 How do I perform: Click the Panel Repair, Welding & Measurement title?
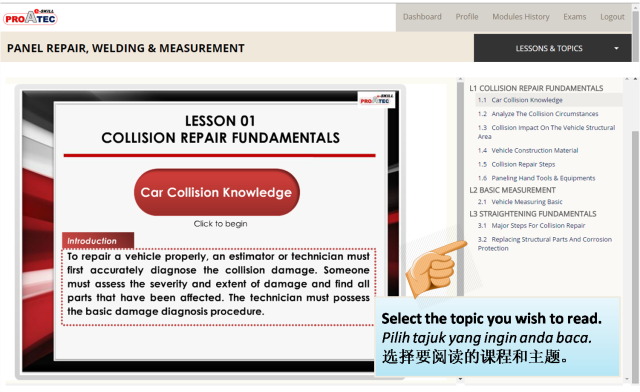pos(126,48)
